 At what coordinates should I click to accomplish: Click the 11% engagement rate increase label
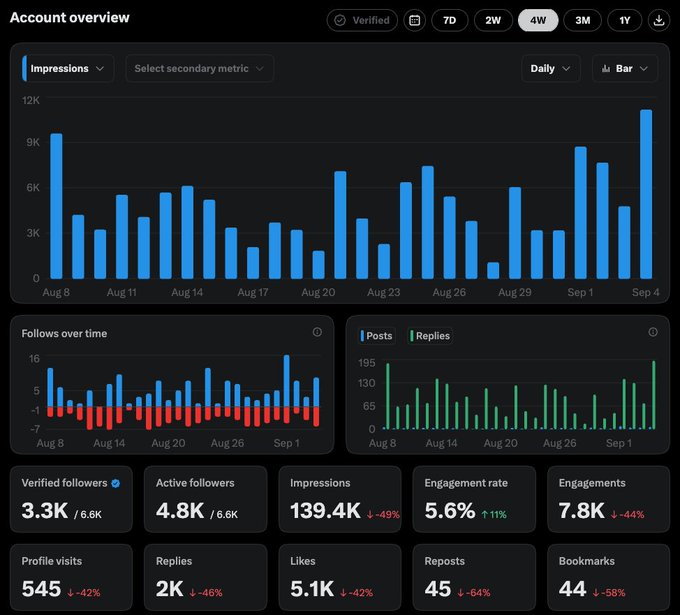click(494, 515)
